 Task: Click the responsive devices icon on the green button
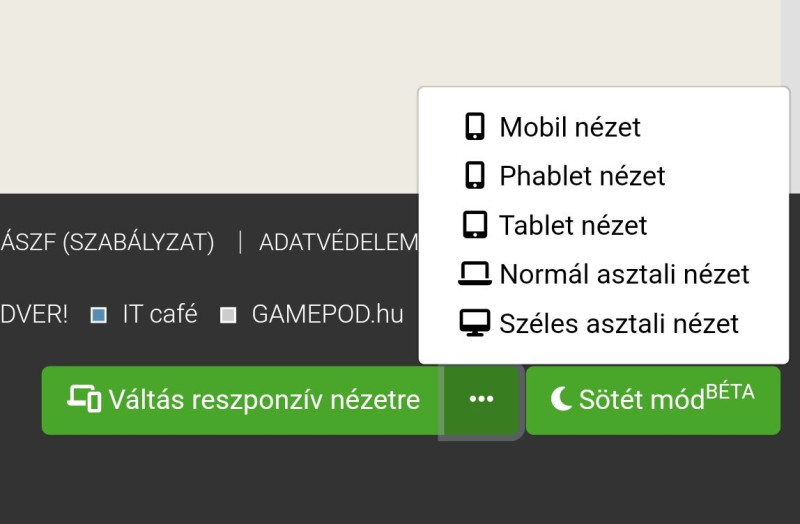[x=84, y=399]
